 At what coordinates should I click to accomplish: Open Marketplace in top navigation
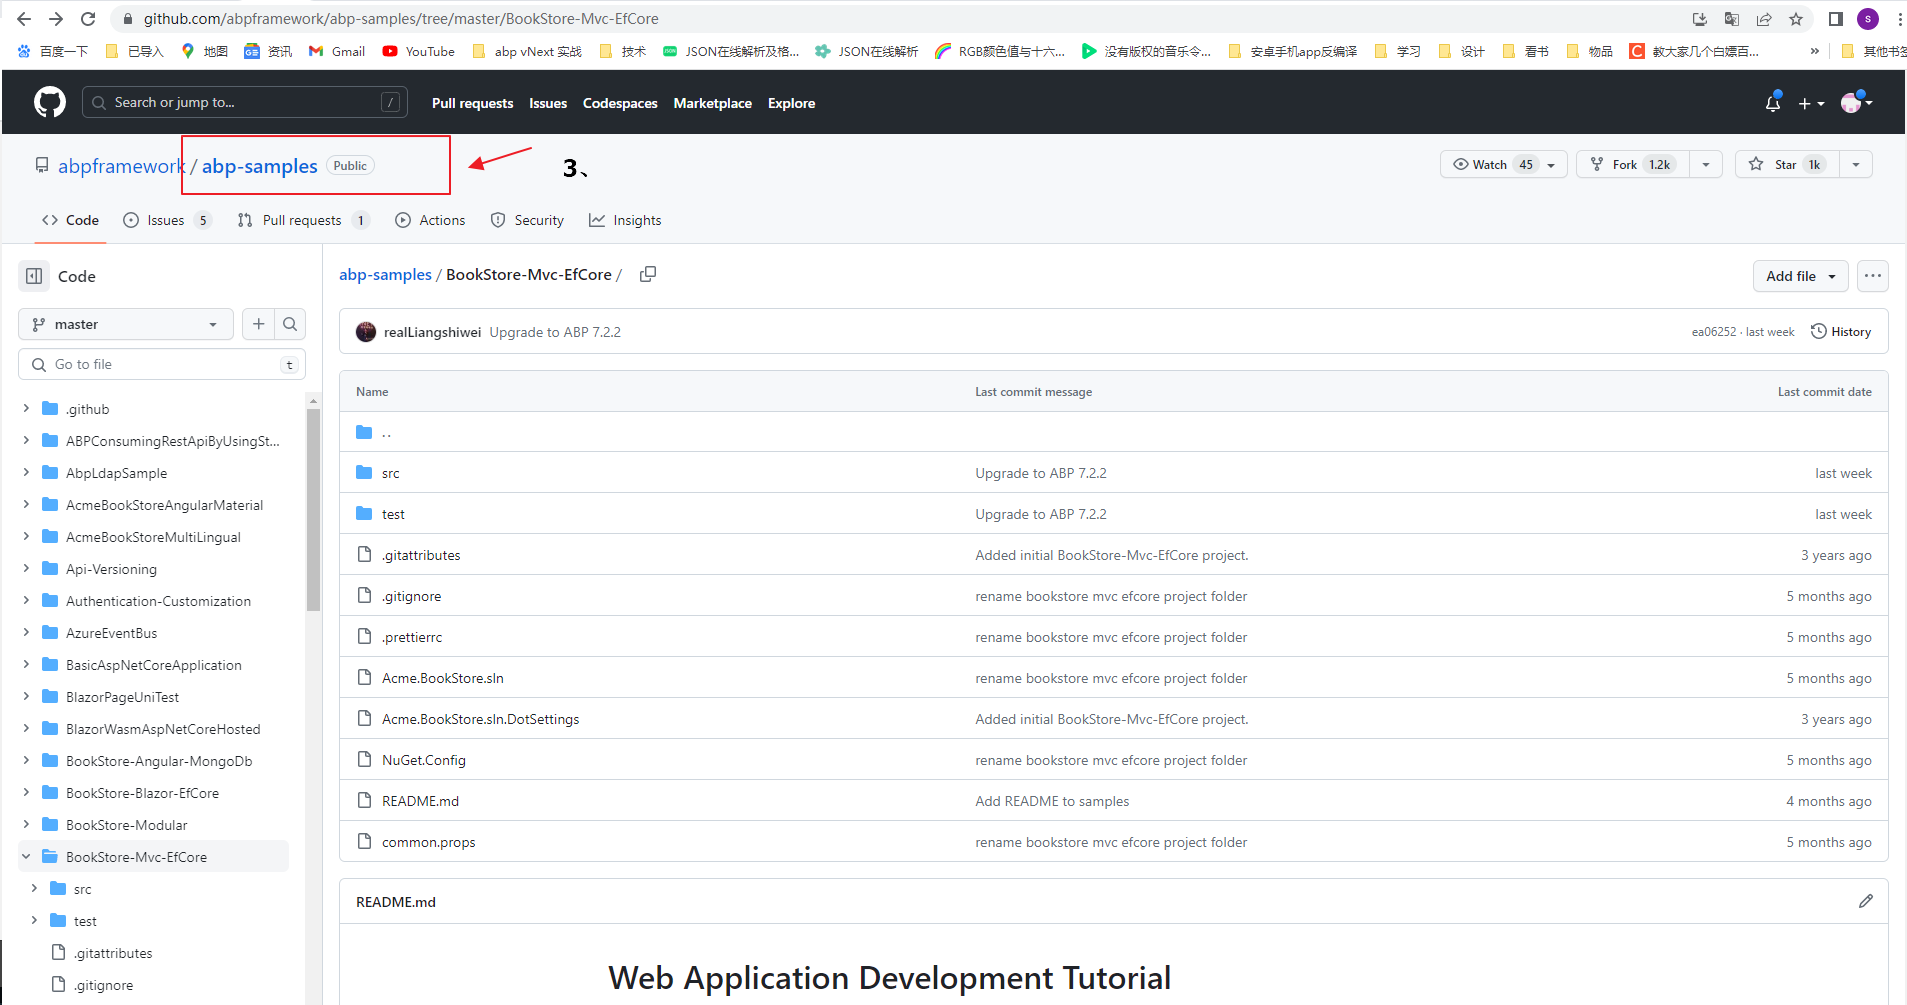click(712, 103)
